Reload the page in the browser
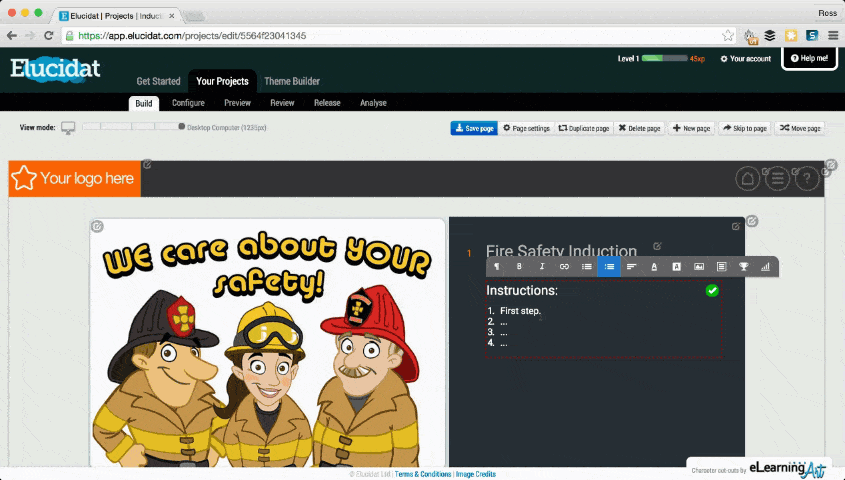Screen dimensions: 845x480 49,36
